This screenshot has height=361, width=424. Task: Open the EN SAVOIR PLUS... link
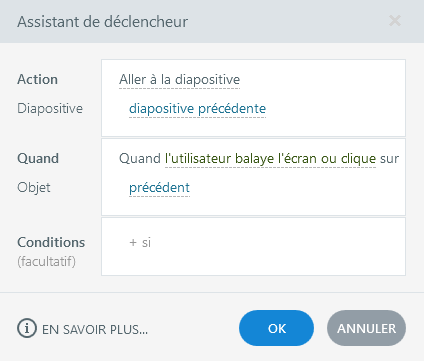(x=95, y=329)
